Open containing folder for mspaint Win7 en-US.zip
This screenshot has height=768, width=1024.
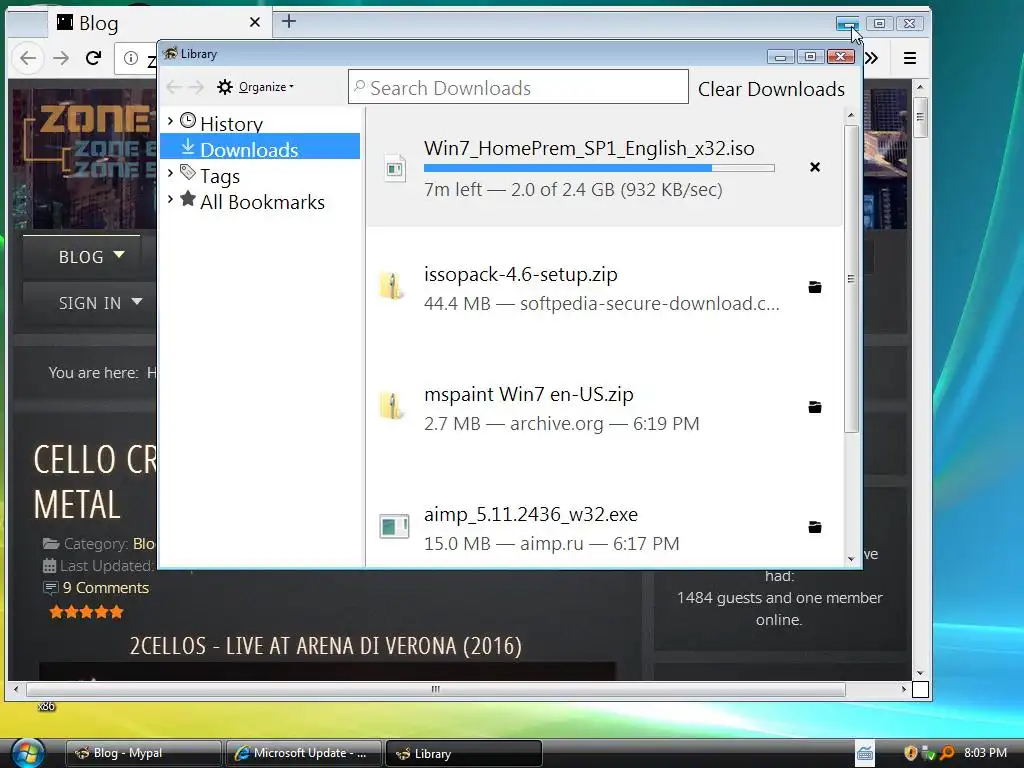point(814,408)
